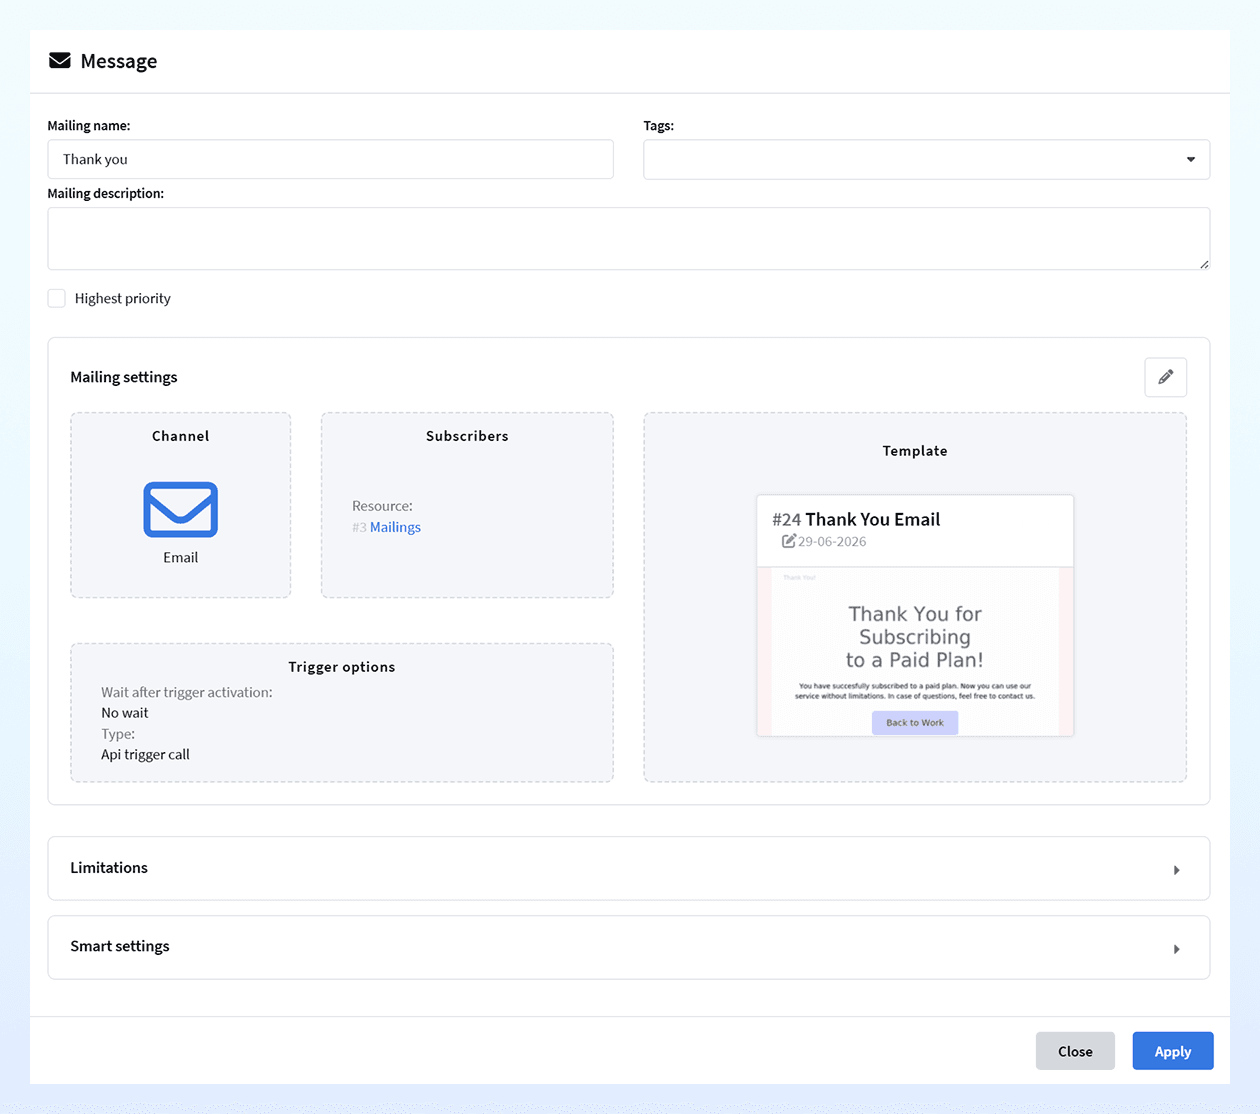
Task: Click the Mailing description text area
Action: click(x=628, y=239)
